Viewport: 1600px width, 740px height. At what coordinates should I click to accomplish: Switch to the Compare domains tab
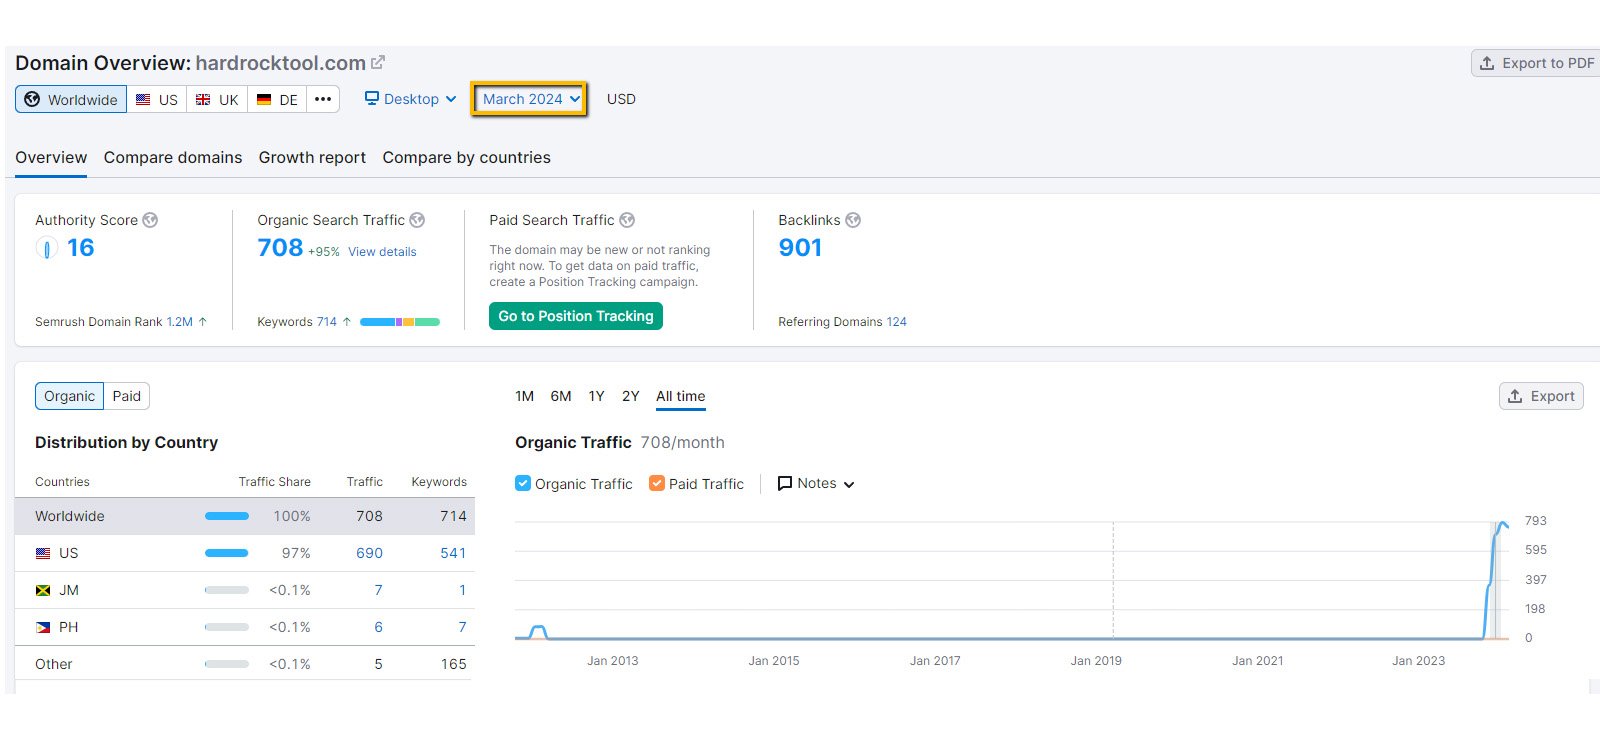pos(173,158)
